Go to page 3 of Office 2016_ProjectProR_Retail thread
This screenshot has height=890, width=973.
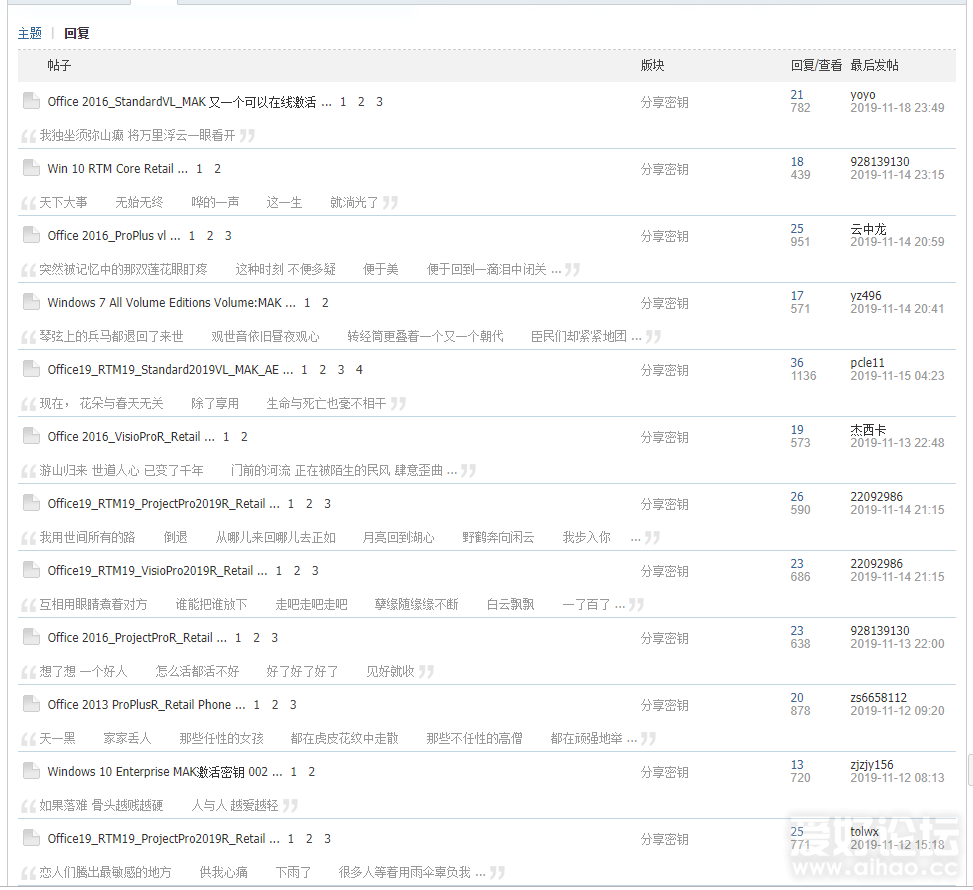[x=275, y=638]
